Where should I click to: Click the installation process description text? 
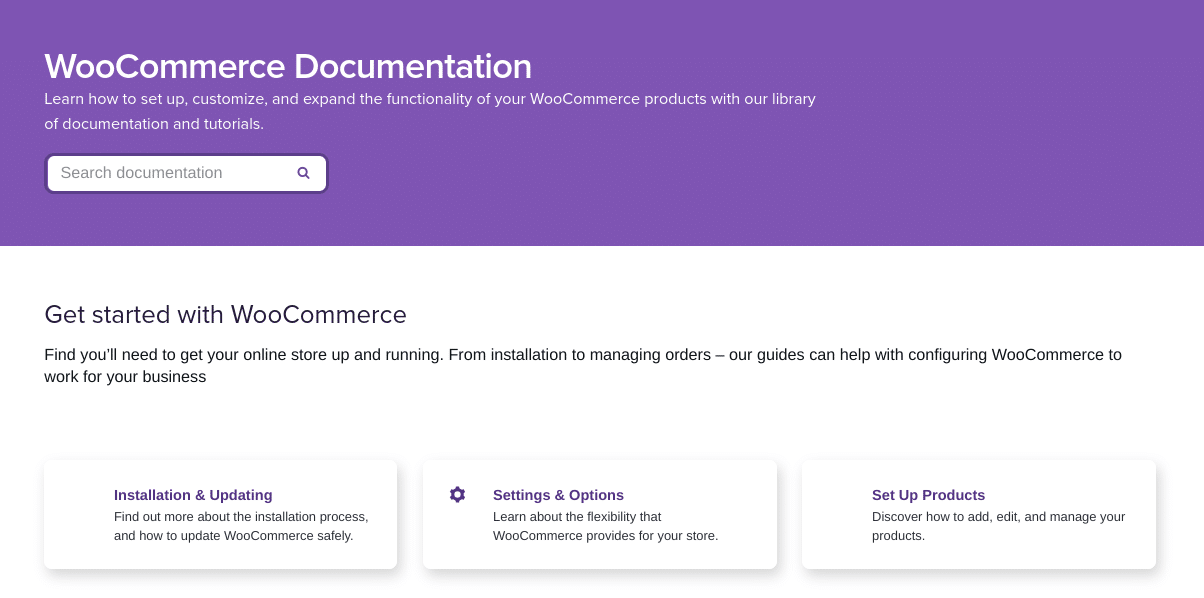tap(241, 526)
